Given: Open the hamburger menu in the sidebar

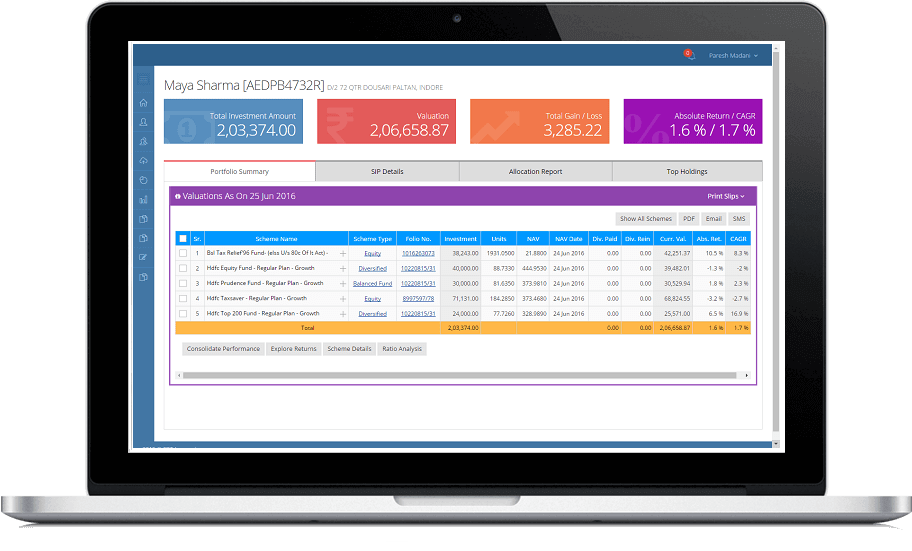Looking at the screenshot, I should 145,79.
